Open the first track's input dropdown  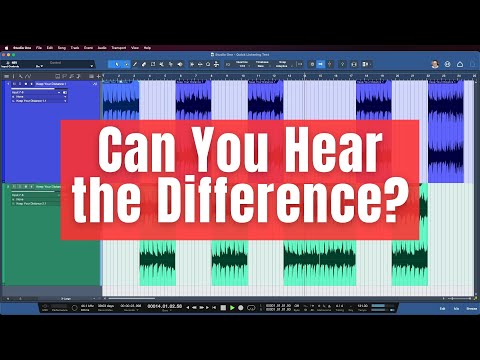pos(37,92)
